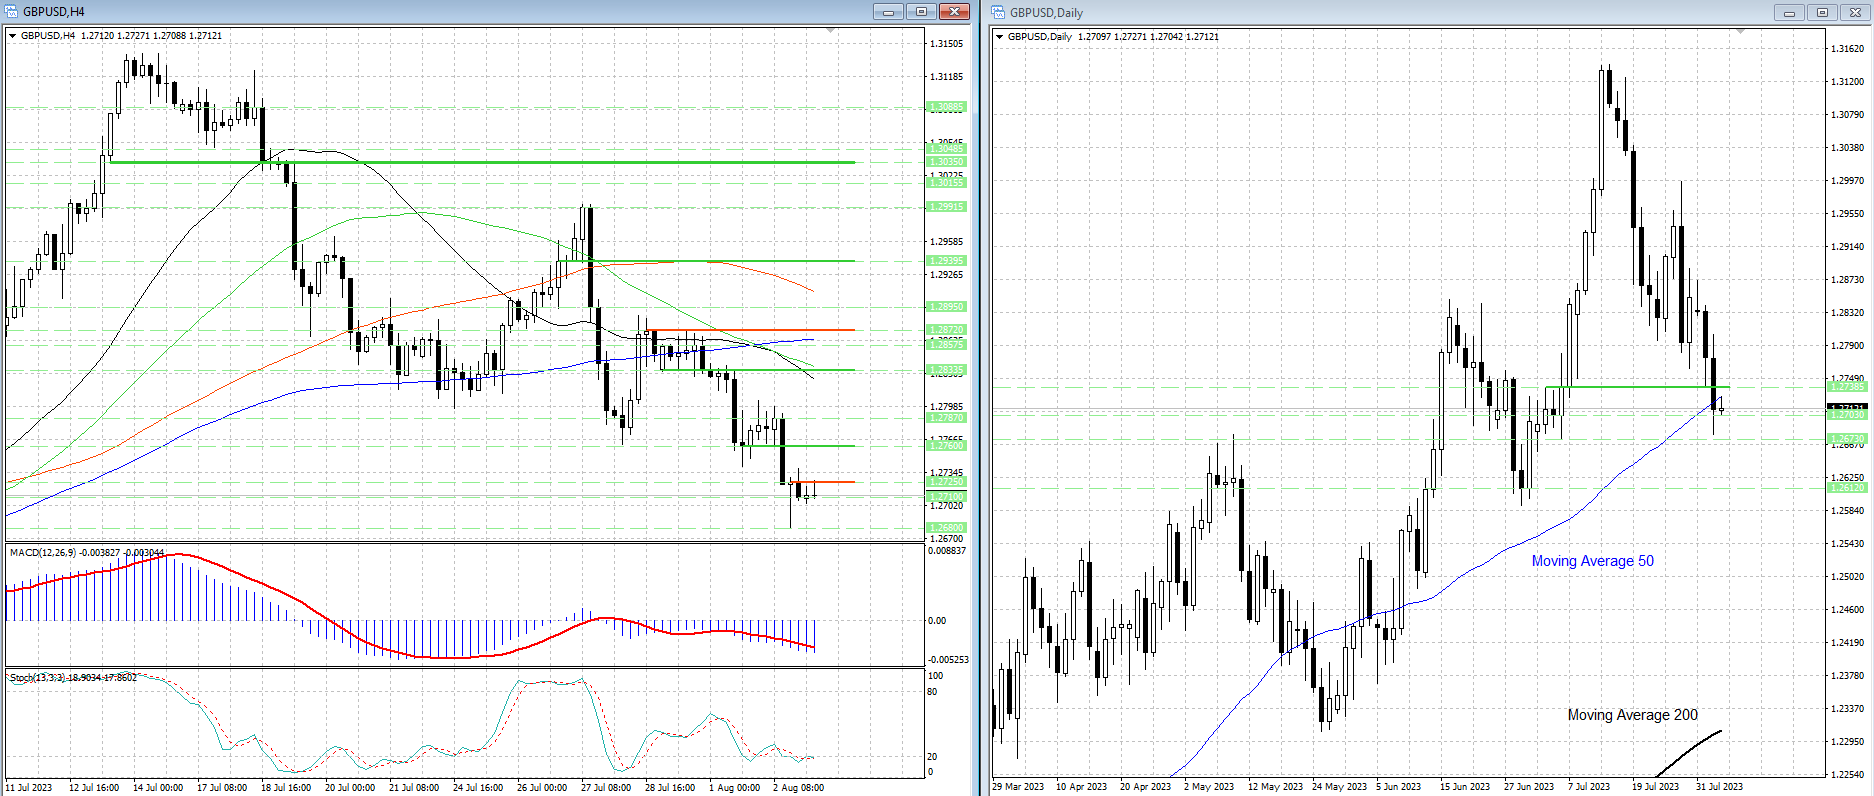The height and width of the screenshot is (796, 1874).
Task: Maximize the GBPUSD,H4 chart window
Action: [921, 12]
